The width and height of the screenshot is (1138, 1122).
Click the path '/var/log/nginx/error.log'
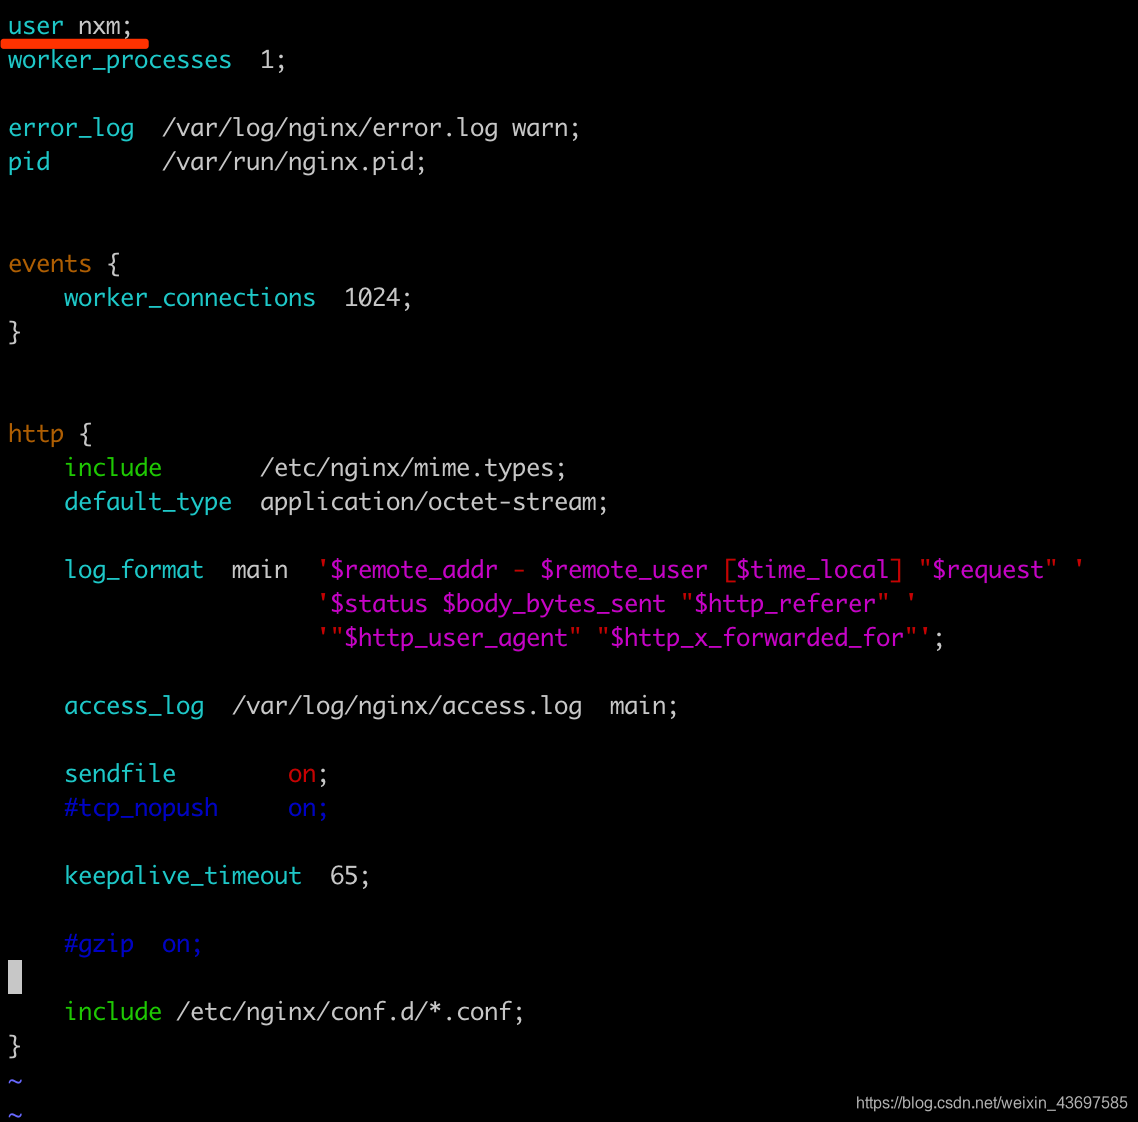click(x=329, y=128)
